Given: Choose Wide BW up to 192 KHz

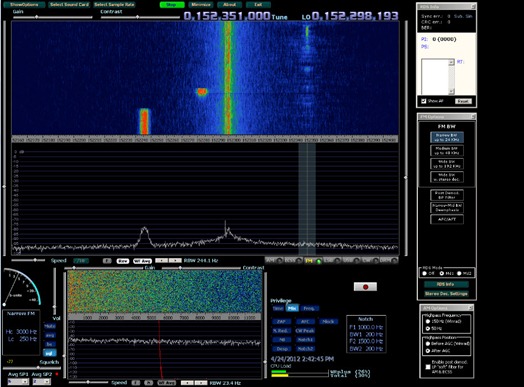Looking at the screenshot, I should (447, 164).
